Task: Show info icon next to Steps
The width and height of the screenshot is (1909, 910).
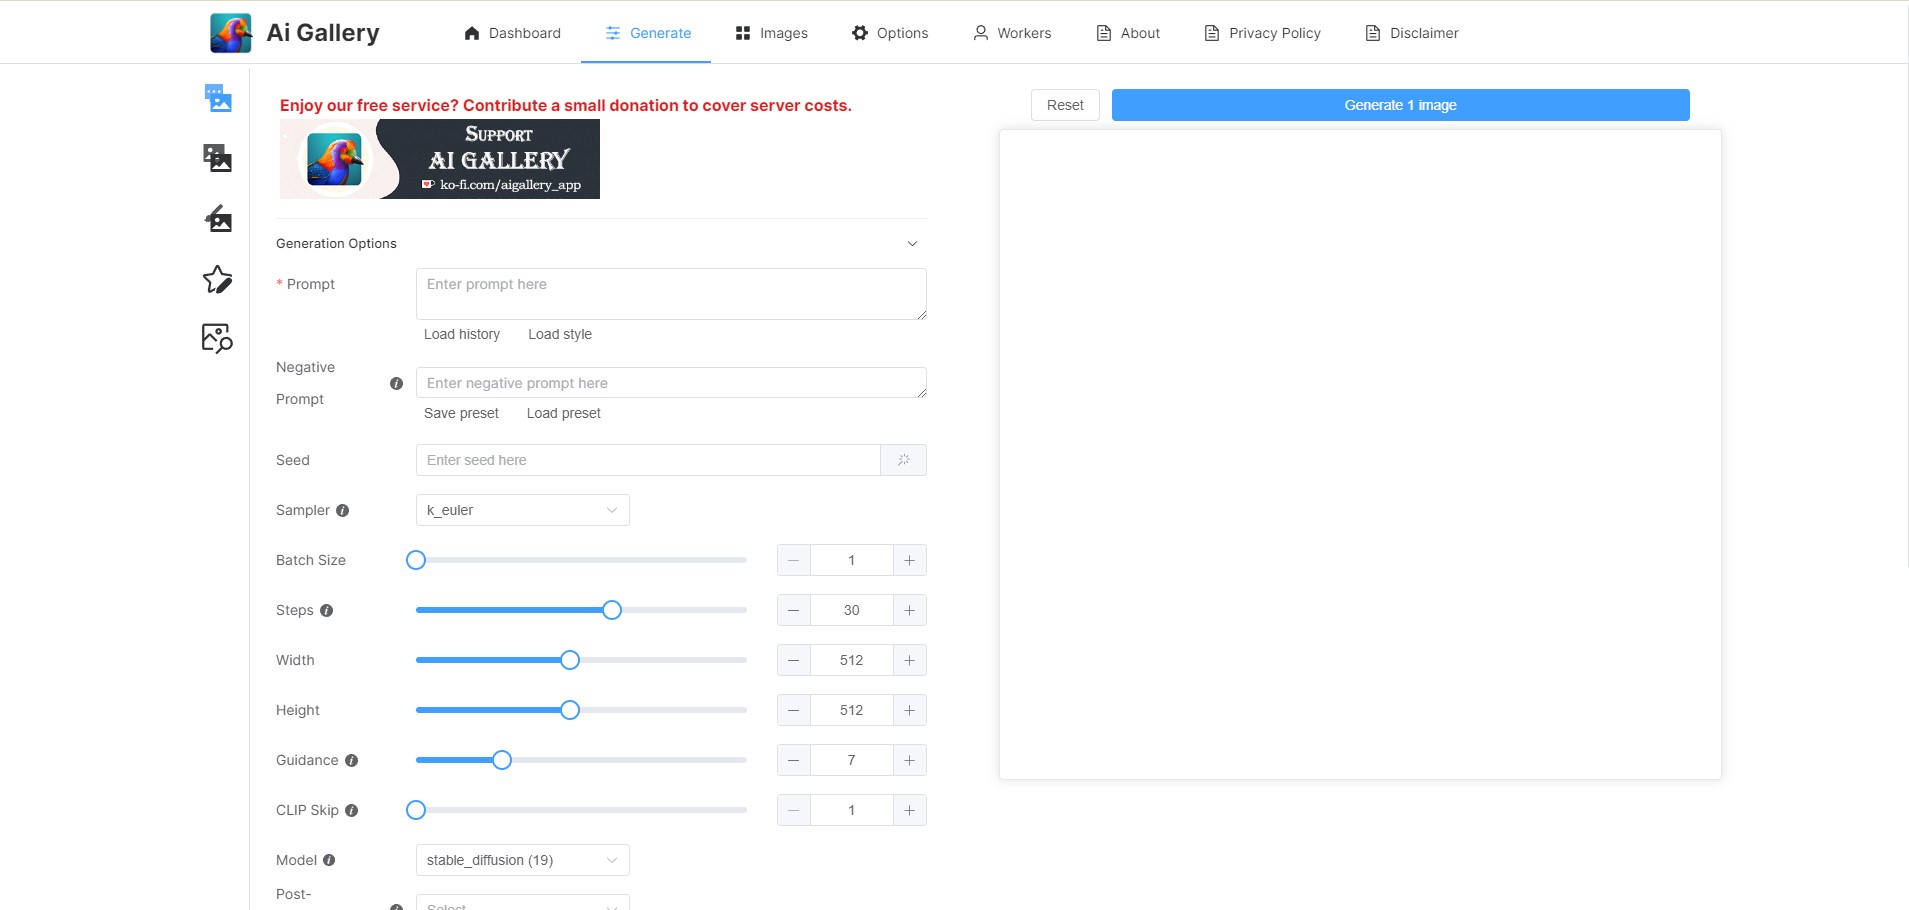Action: [x=326, y=610]
